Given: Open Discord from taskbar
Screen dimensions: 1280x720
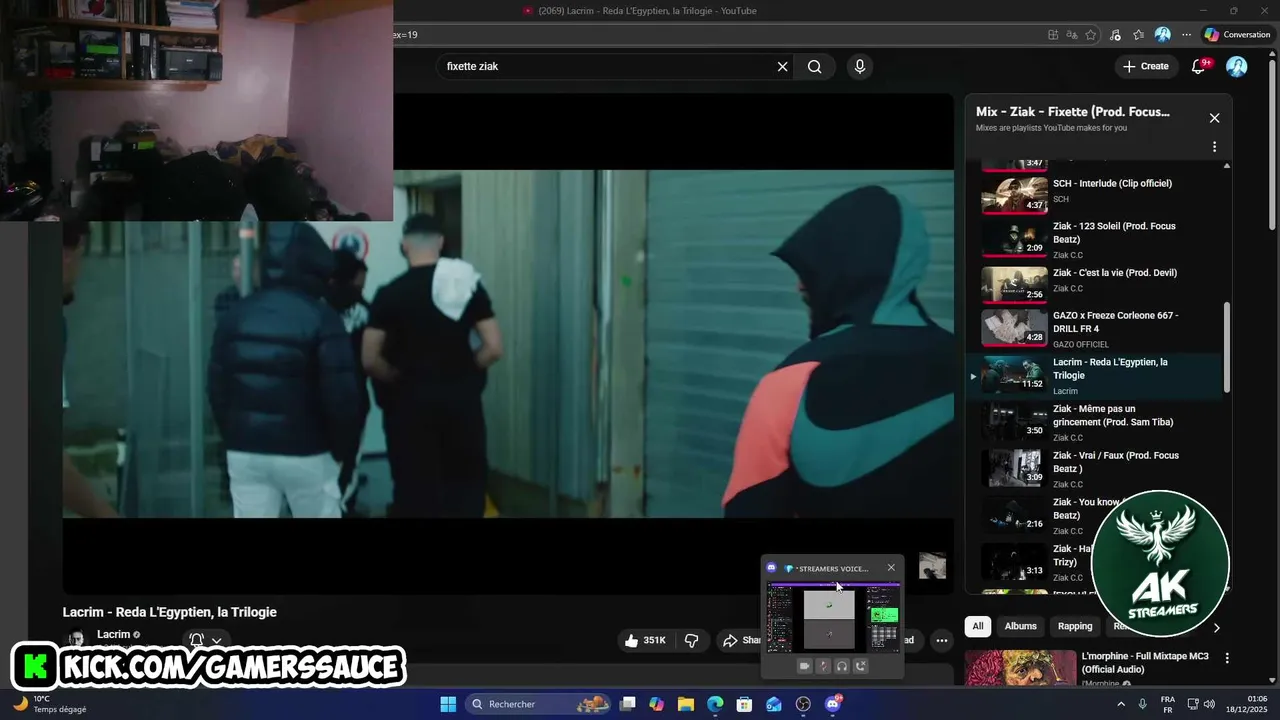Looking at the screenshot, I should click(x=832, y=704).
